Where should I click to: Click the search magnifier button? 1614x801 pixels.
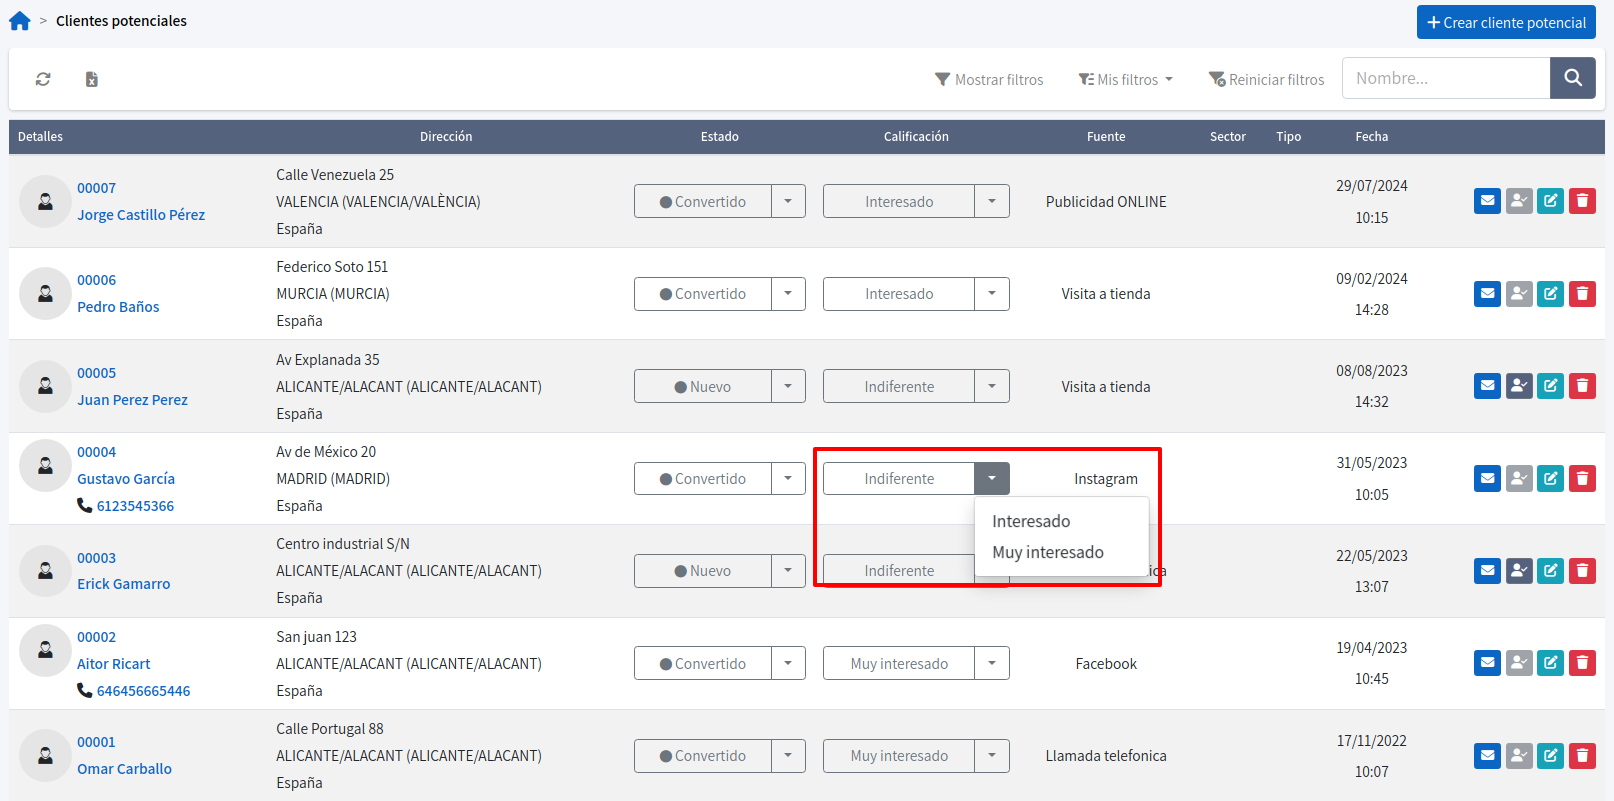pos(1573,78)
